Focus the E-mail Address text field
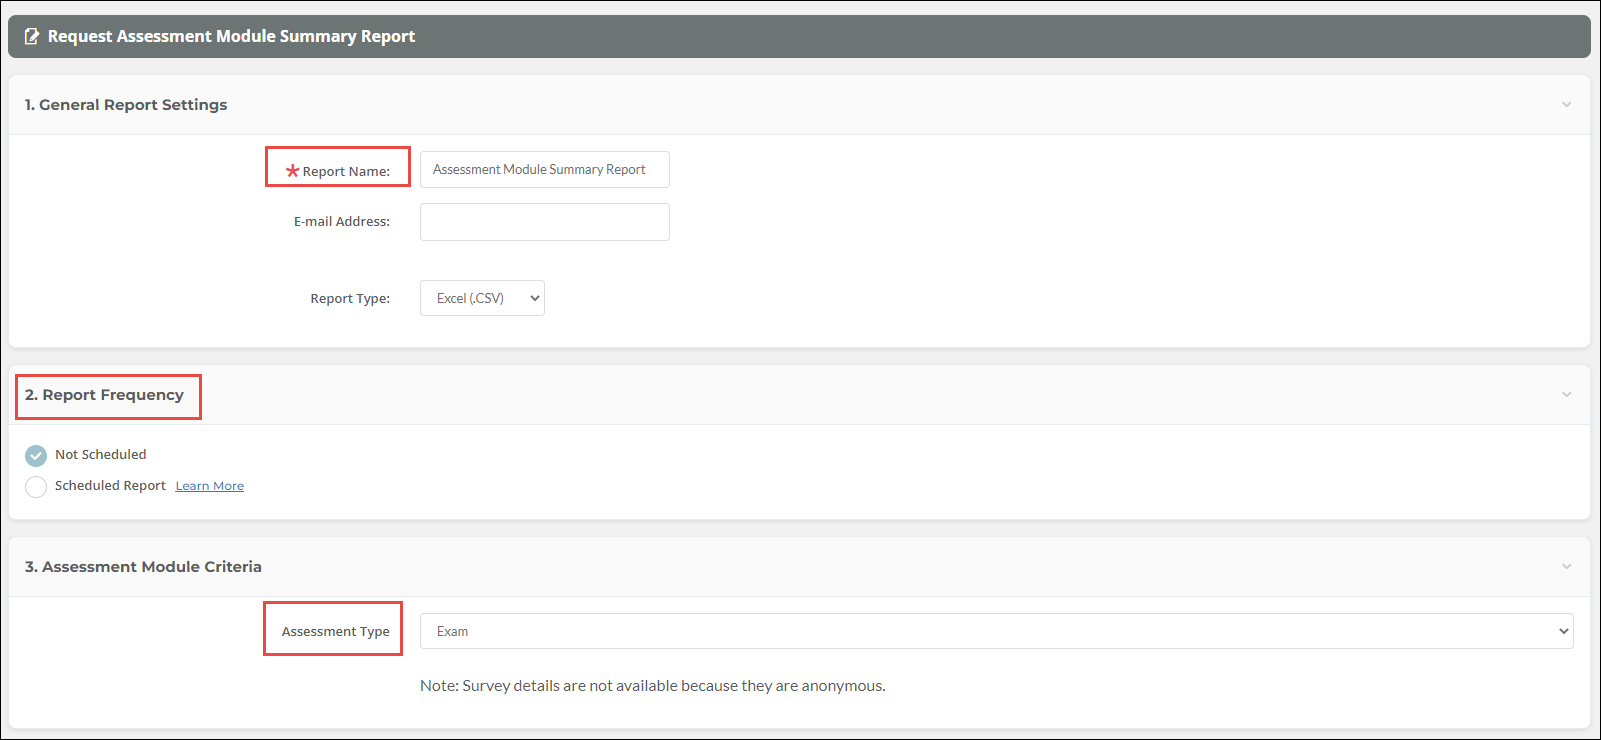The image size is (1601, 740). [x=544, y=222]
